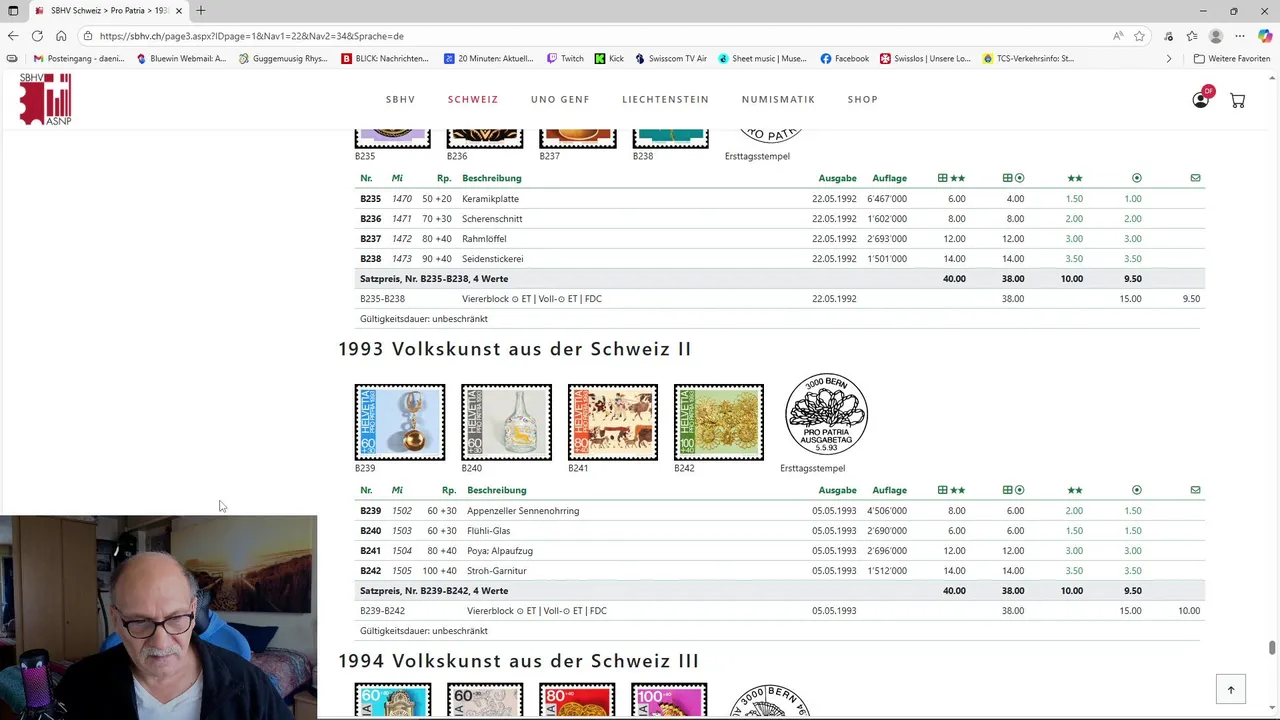This screenshot has height=720, width=1280.
Task: Add page to favorites star icon
Action: tap(1139, 36)
